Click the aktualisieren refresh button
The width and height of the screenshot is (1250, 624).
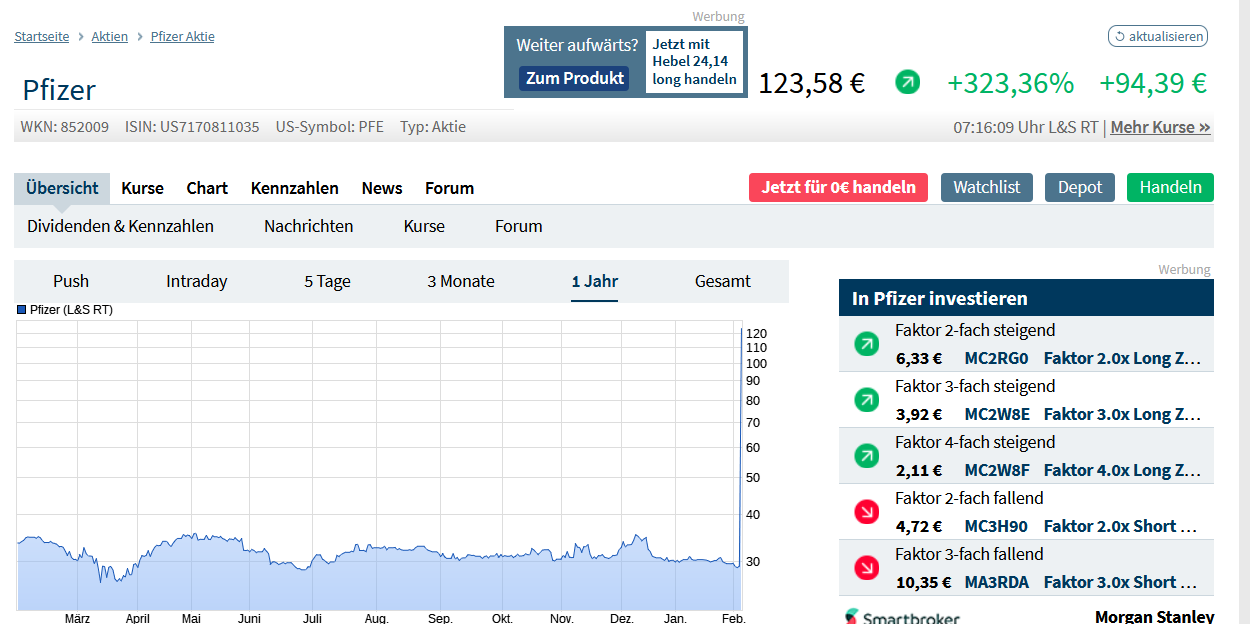[x=1158, y=37]
